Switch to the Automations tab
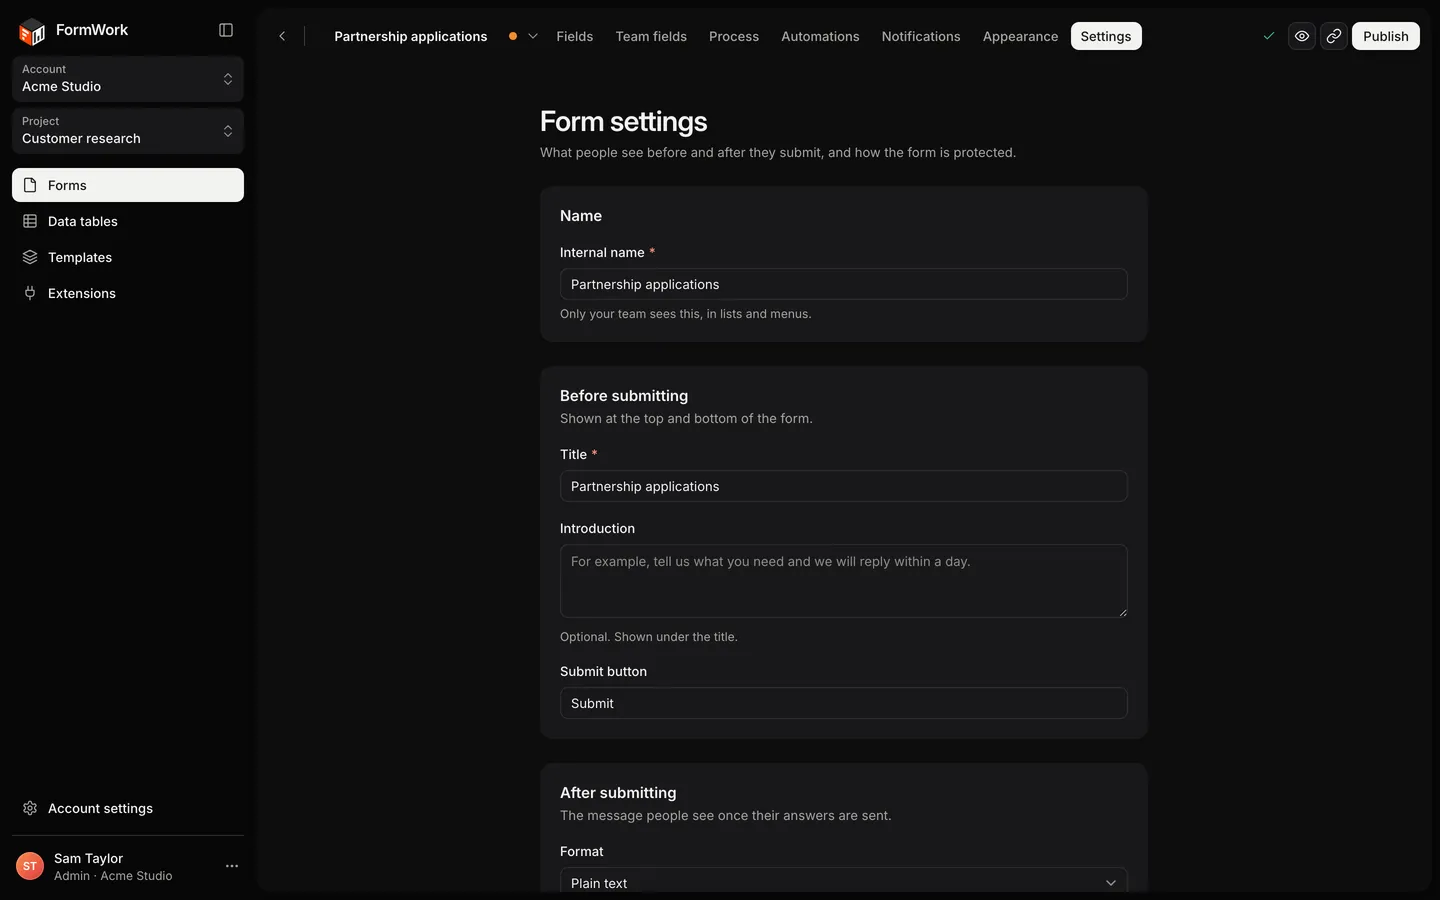 coord(820,36)
